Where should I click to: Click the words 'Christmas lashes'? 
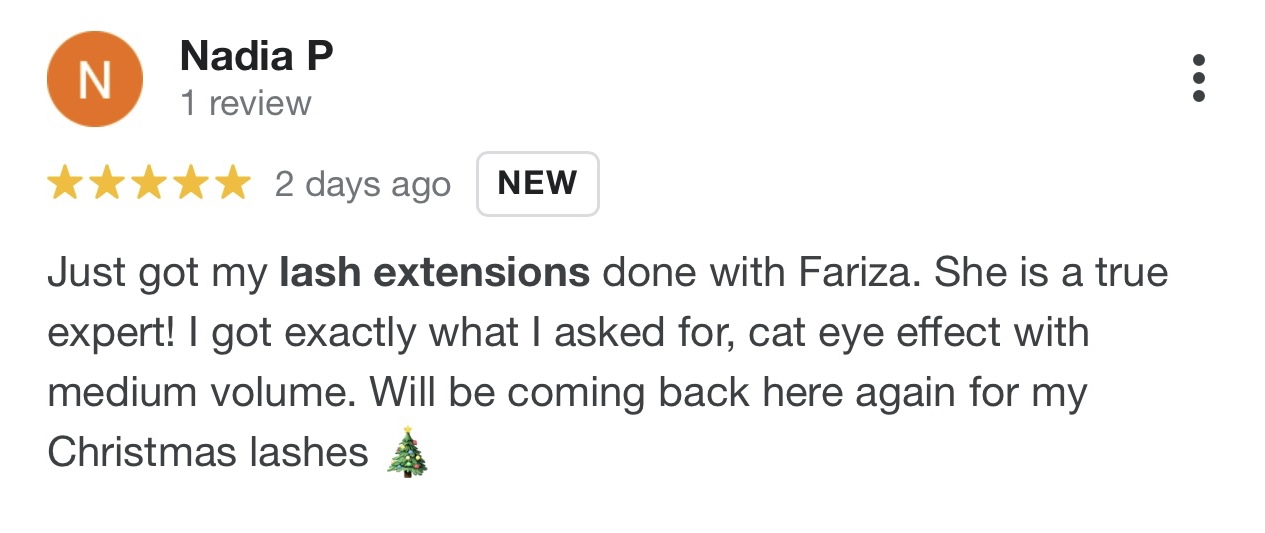[208, 453]
